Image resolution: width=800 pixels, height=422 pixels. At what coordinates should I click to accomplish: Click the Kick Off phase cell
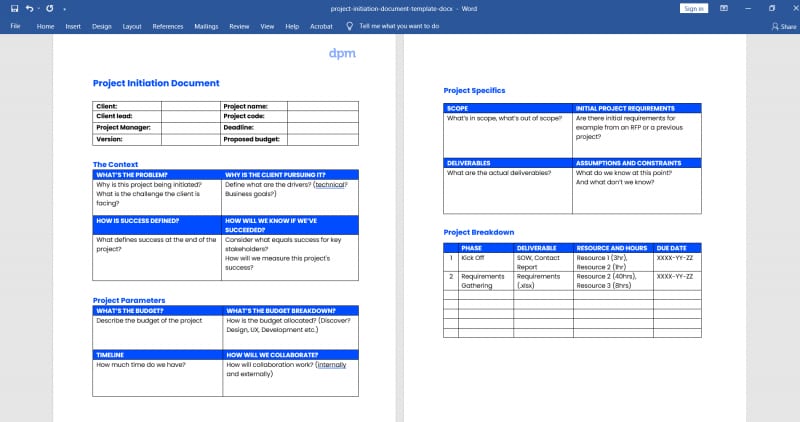[486, 262]
